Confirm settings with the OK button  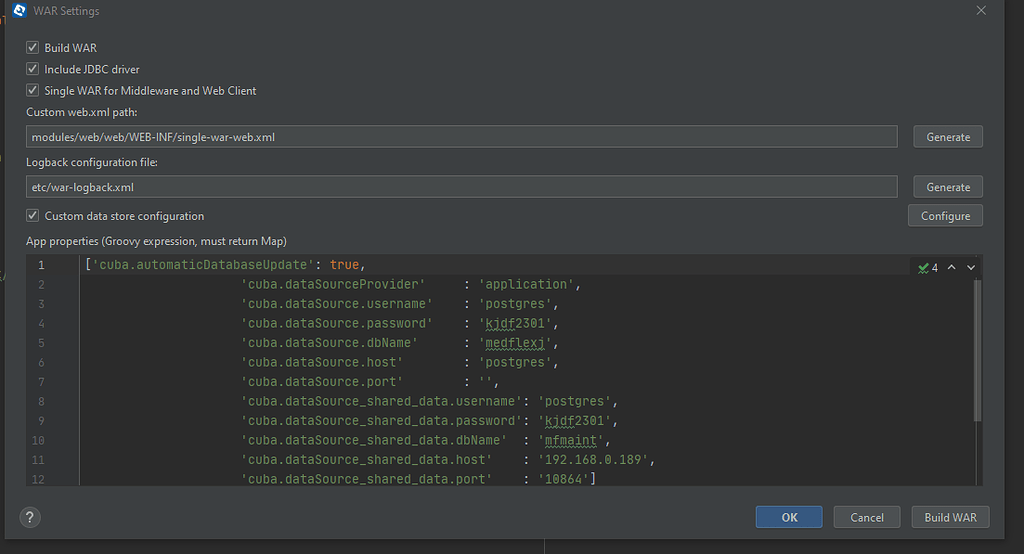(789, 517)
